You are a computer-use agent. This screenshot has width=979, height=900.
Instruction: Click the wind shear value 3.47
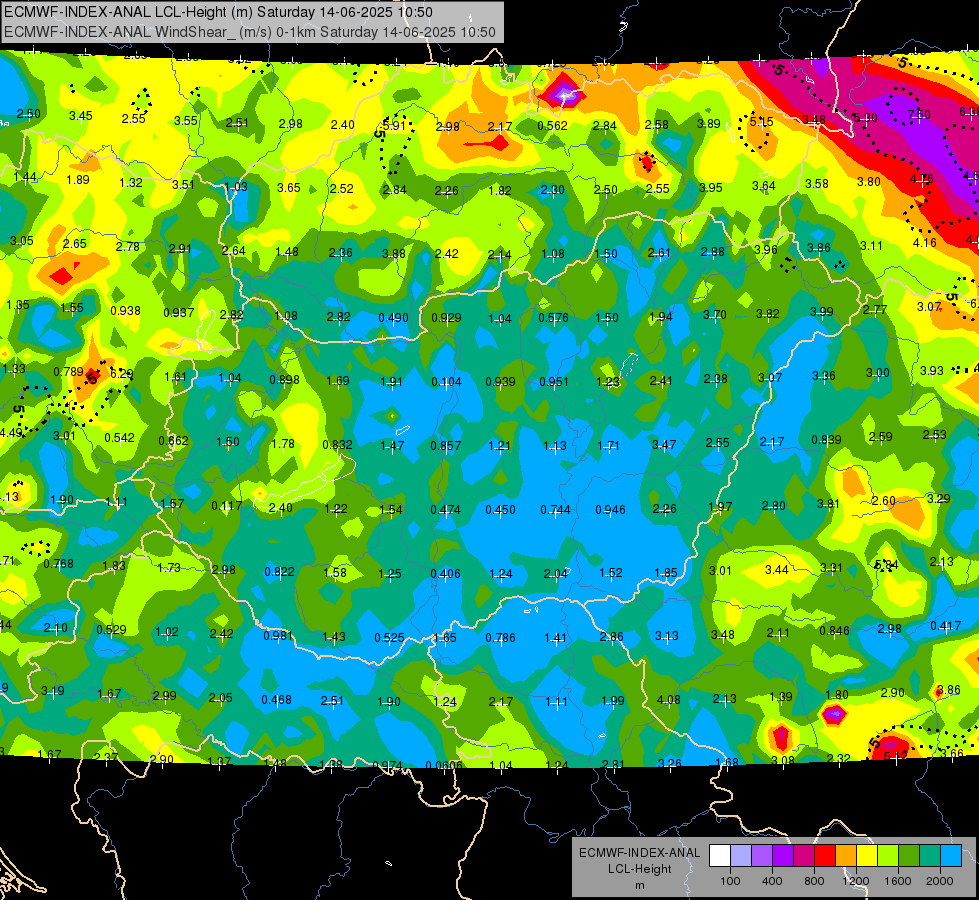[x=664, y=445]
